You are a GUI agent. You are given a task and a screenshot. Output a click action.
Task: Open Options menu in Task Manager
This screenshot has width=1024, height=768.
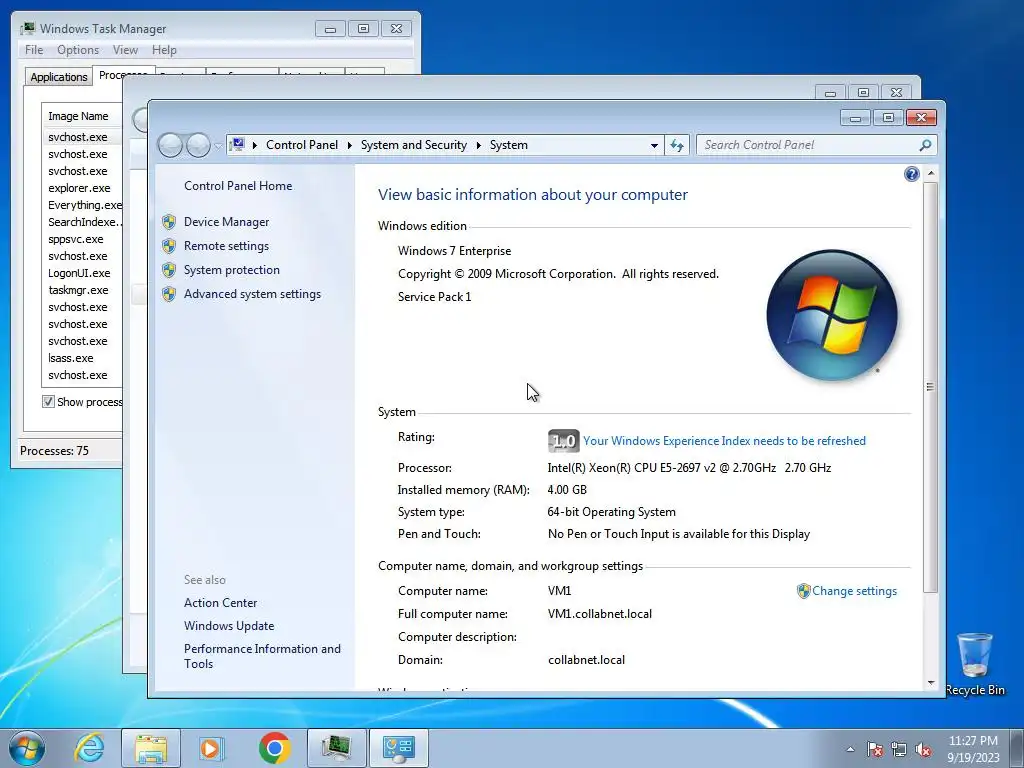pos(78,50)
